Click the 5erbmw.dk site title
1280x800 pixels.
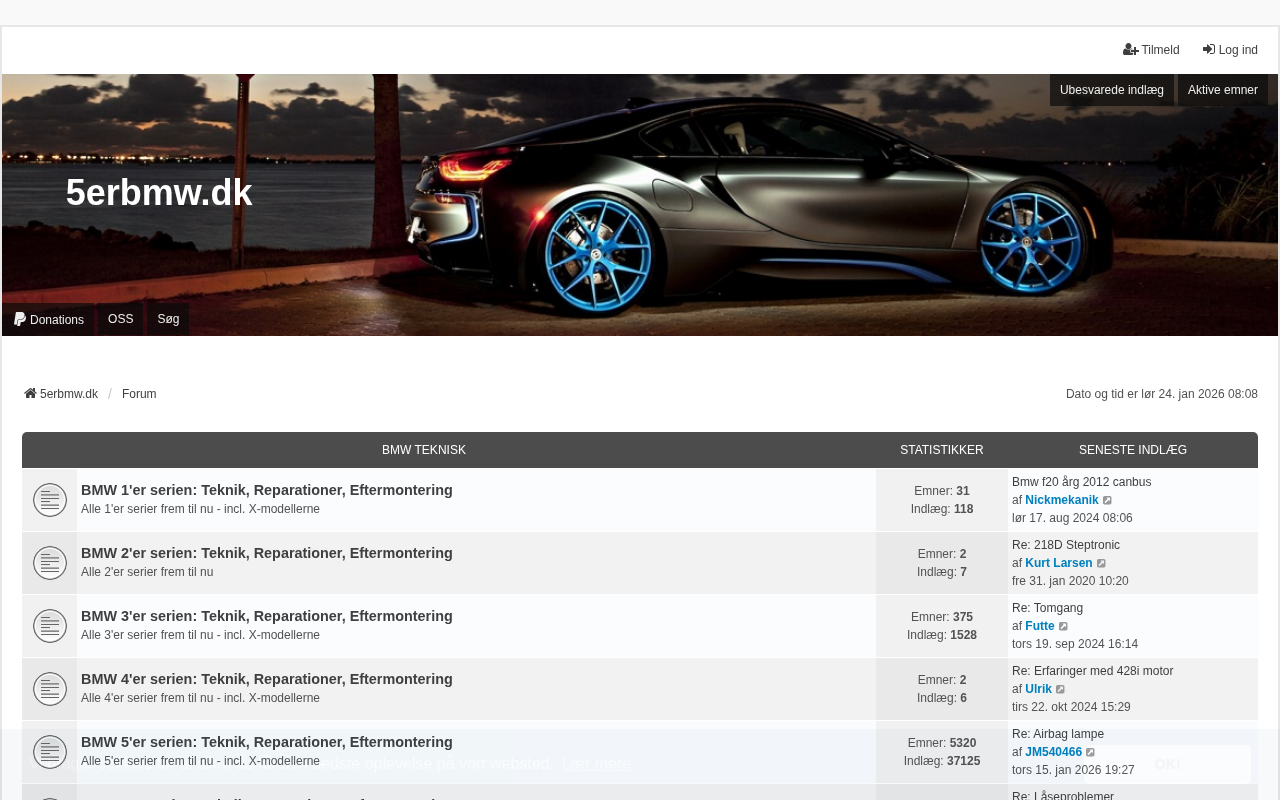coord(159,193)
